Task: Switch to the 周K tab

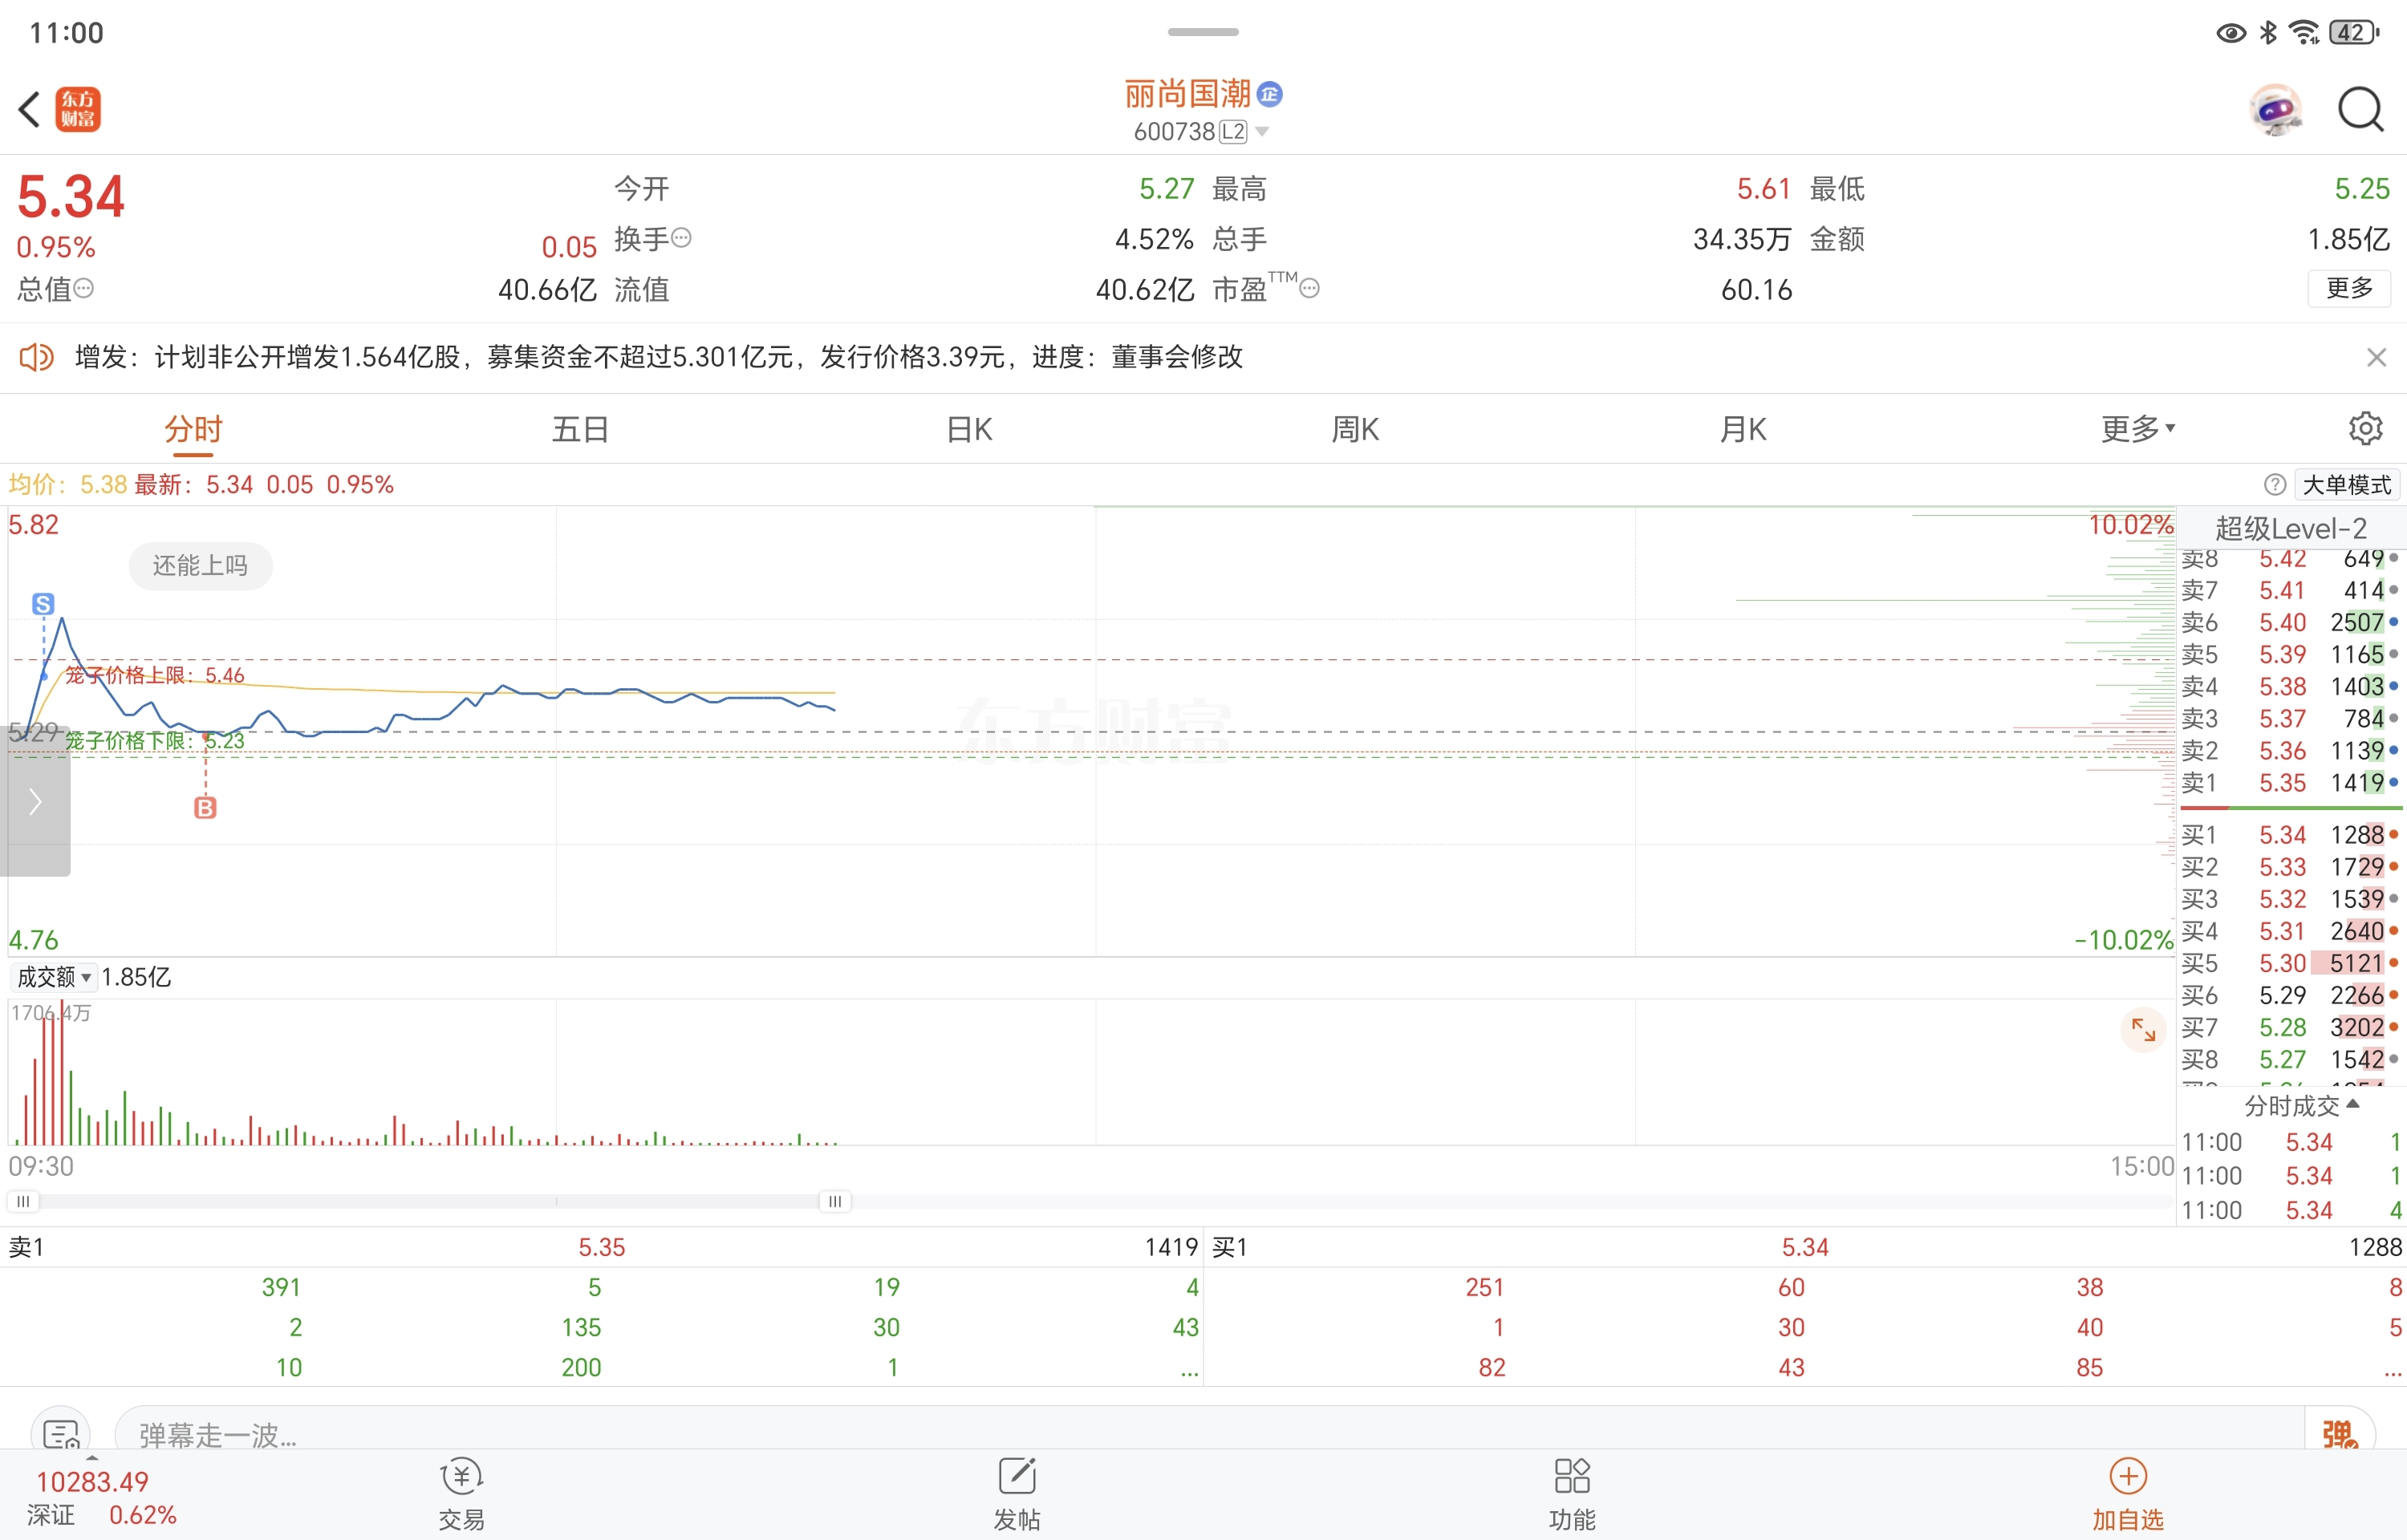Action: click(x=1355, y=429)
